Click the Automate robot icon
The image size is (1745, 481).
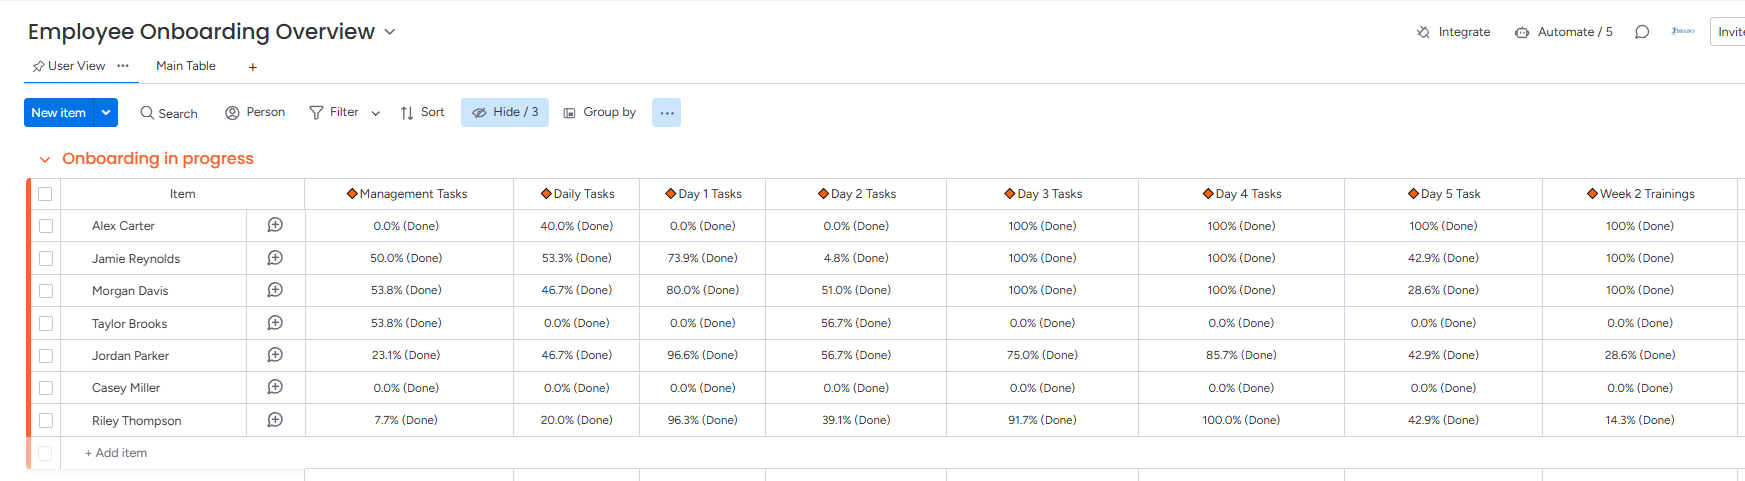coord(1521,32)
